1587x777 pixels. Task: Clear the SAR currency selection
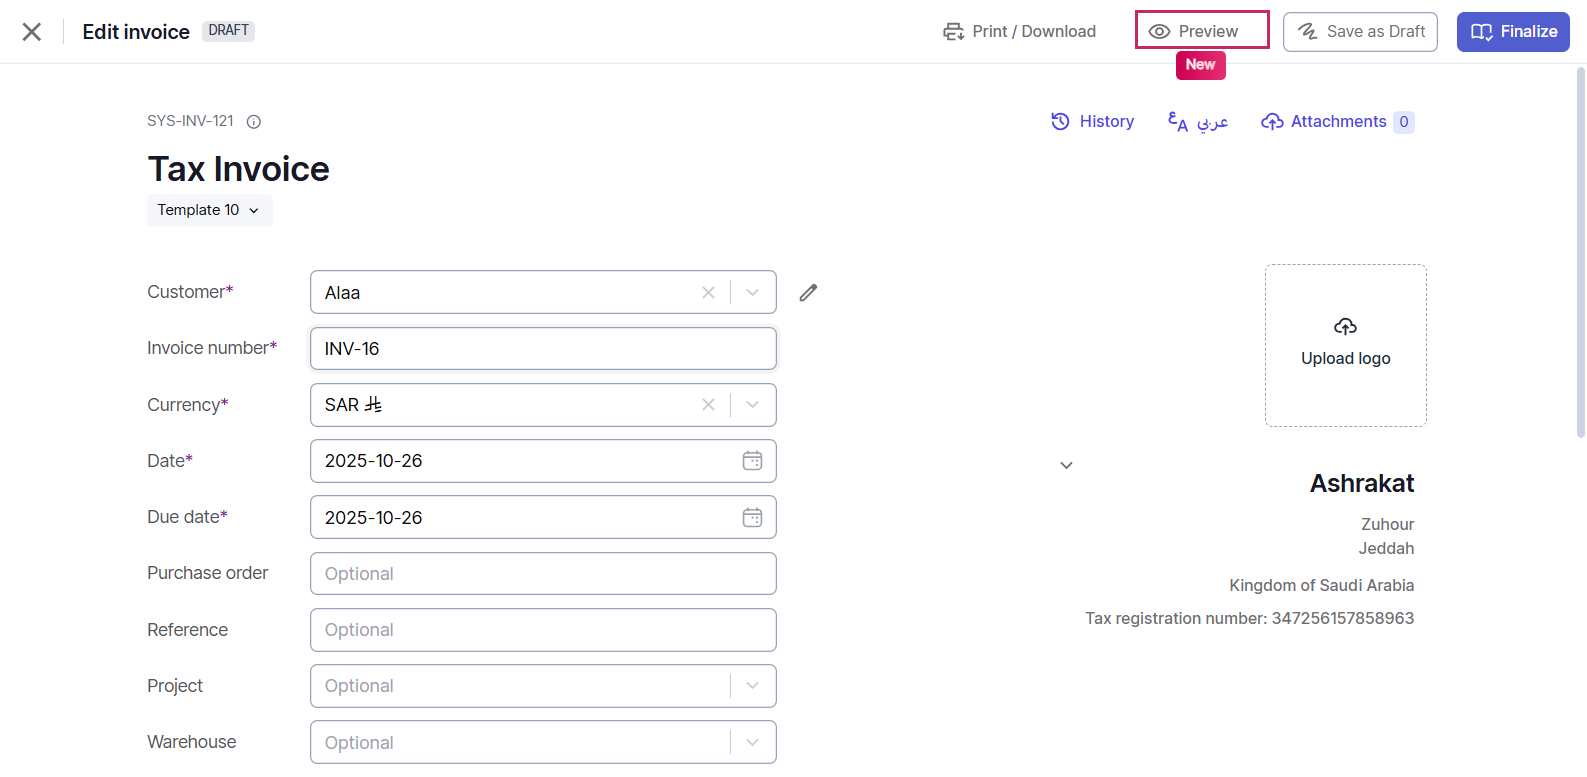(x=708, y=405)
